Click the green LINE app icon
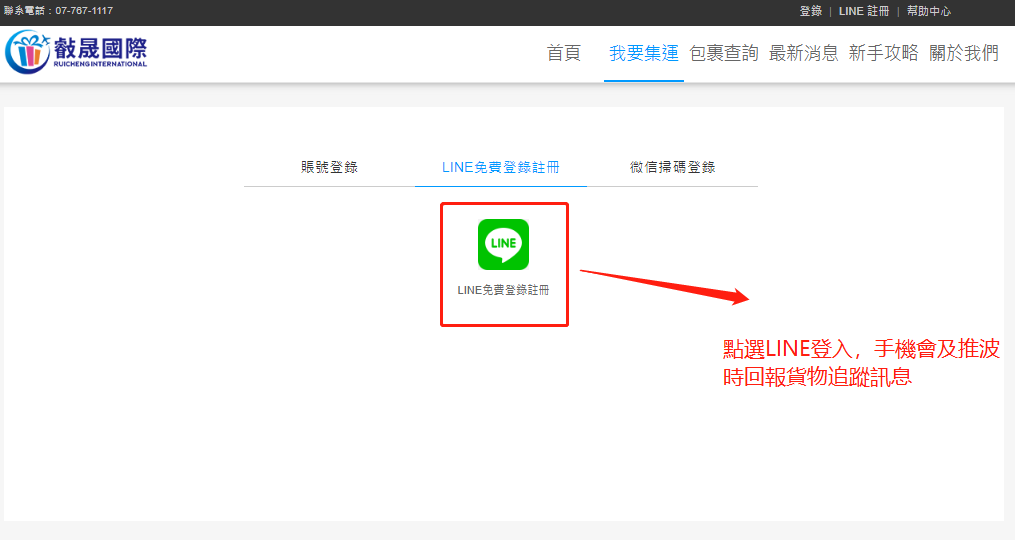 point(503,244)
